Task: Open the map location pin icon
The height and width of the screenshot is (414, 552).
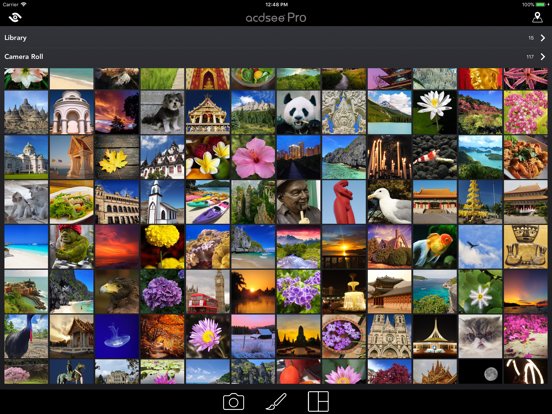Action: [x=537, y=17]
